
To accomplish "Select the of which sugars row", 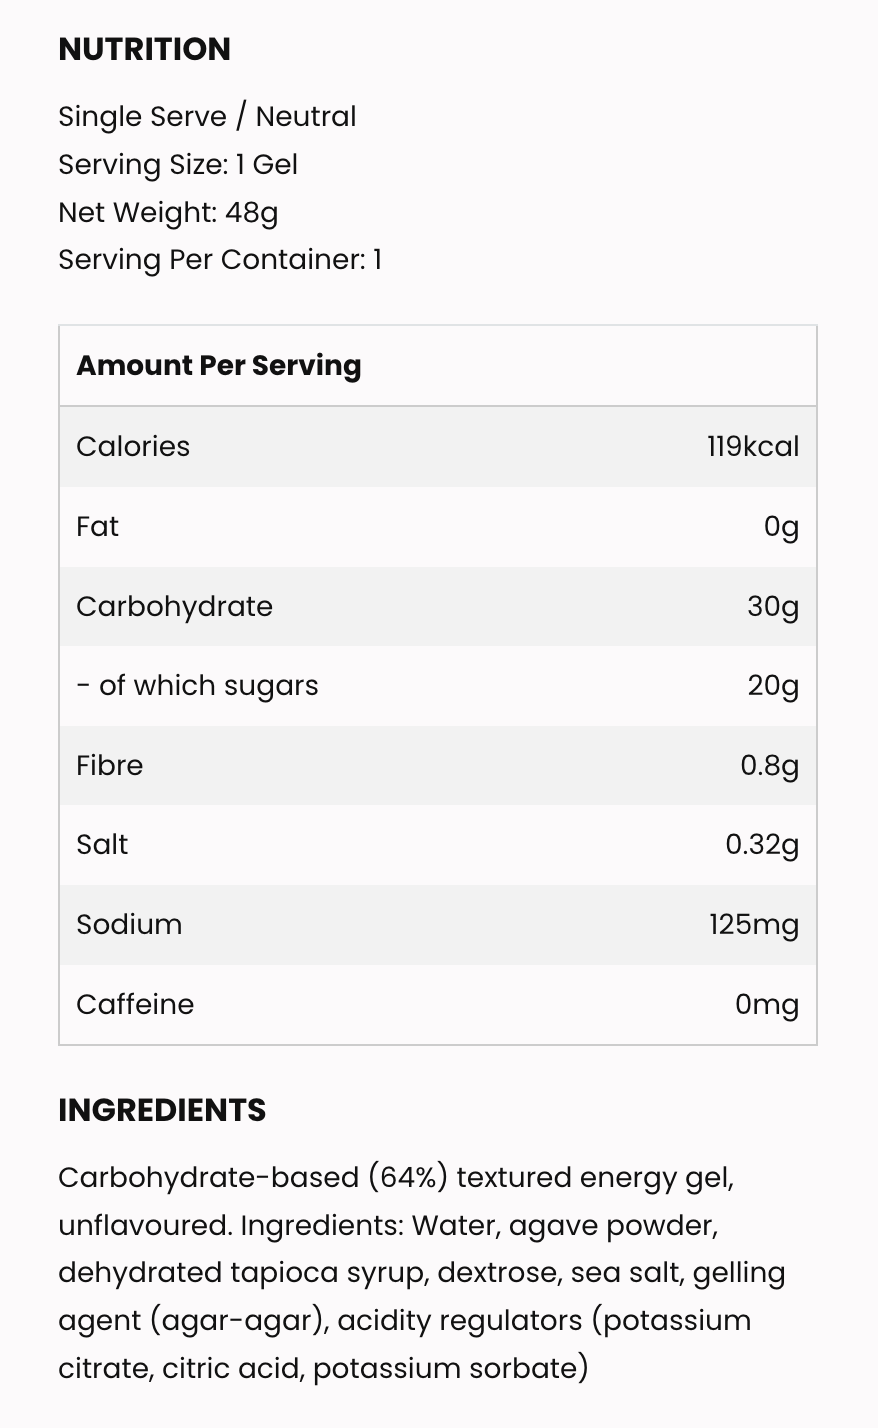I will point(438,686).
